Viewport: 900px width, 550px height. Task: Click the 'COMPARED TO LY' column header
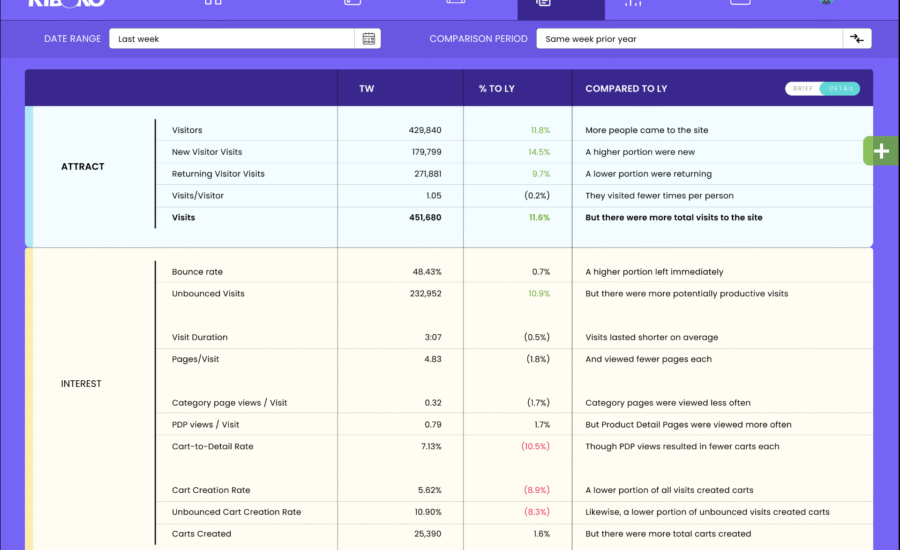point(626,88)
